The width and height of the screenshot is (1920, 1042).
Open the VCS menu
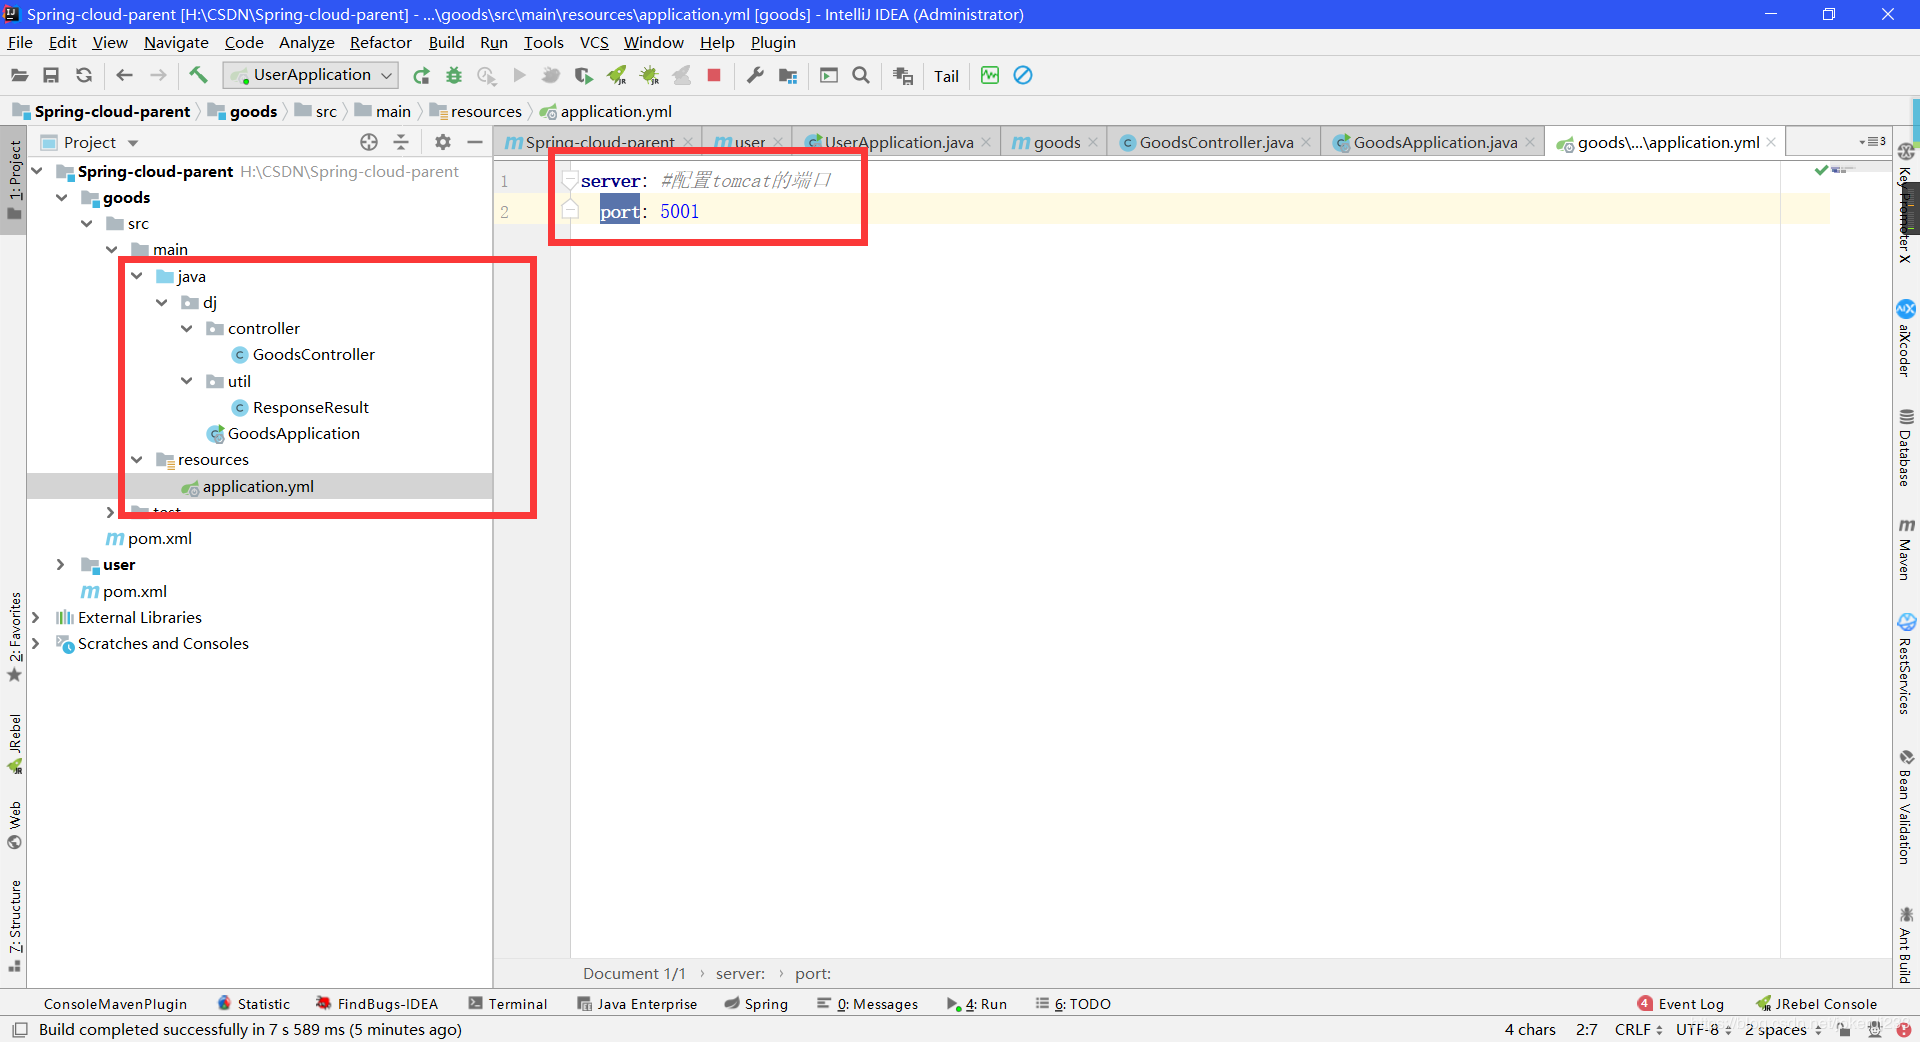coord(594,42)
